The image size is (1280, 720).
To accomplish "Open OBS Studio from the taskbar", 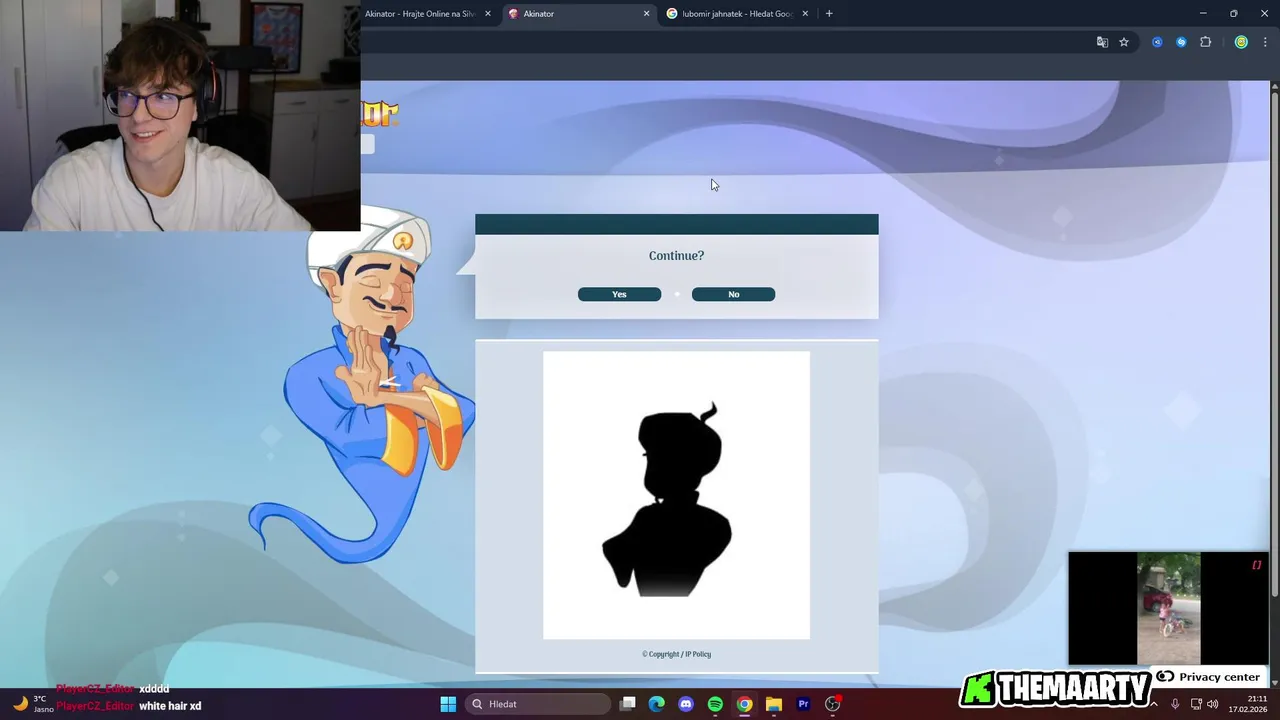I will tap(832, 704).
